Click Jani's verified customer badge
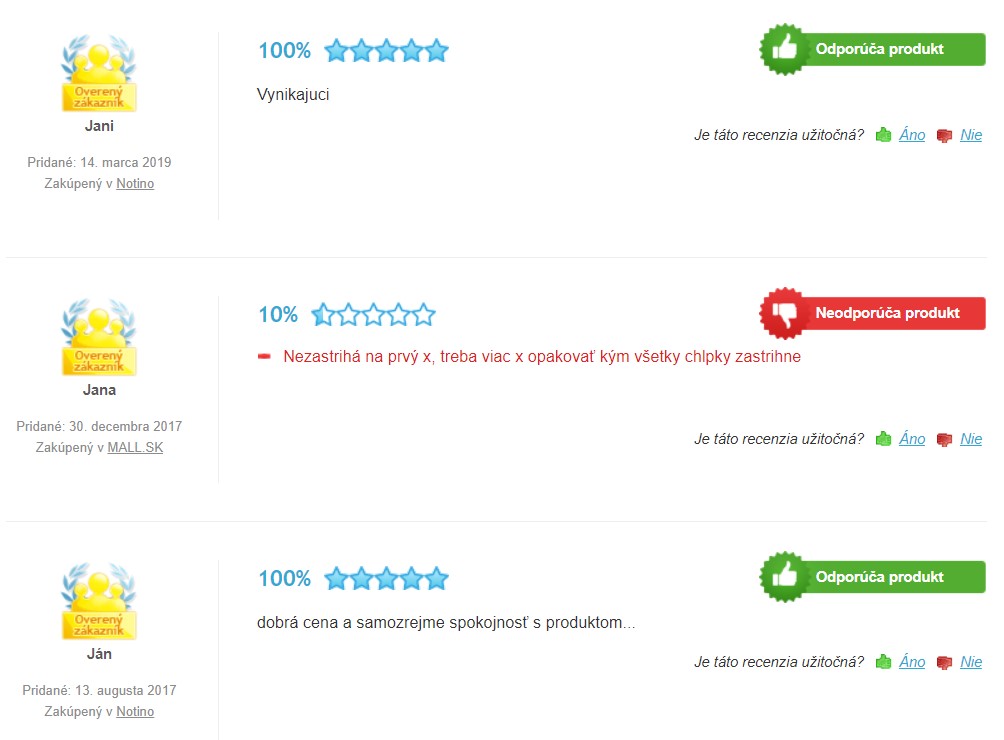Screen dimensions: 1004x740 pyautogui.click(x=99, y=73)
